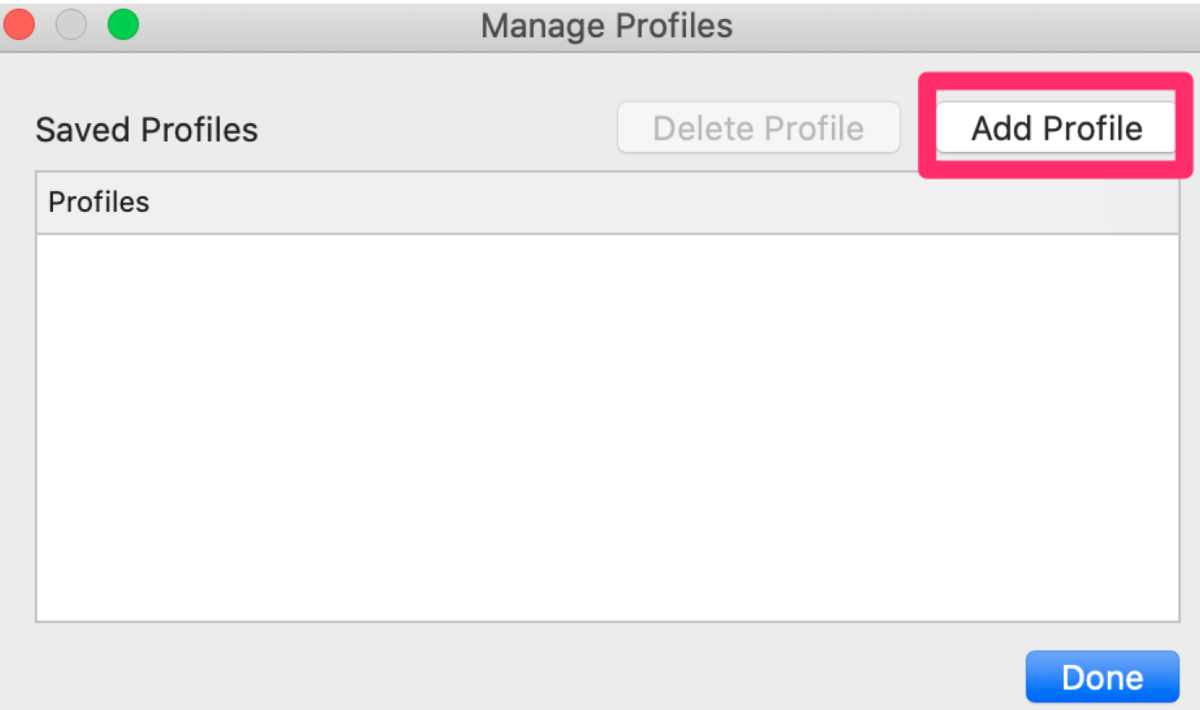Maximize the dialog using the green button
The image size is (1200, 710).
(123, 24)
